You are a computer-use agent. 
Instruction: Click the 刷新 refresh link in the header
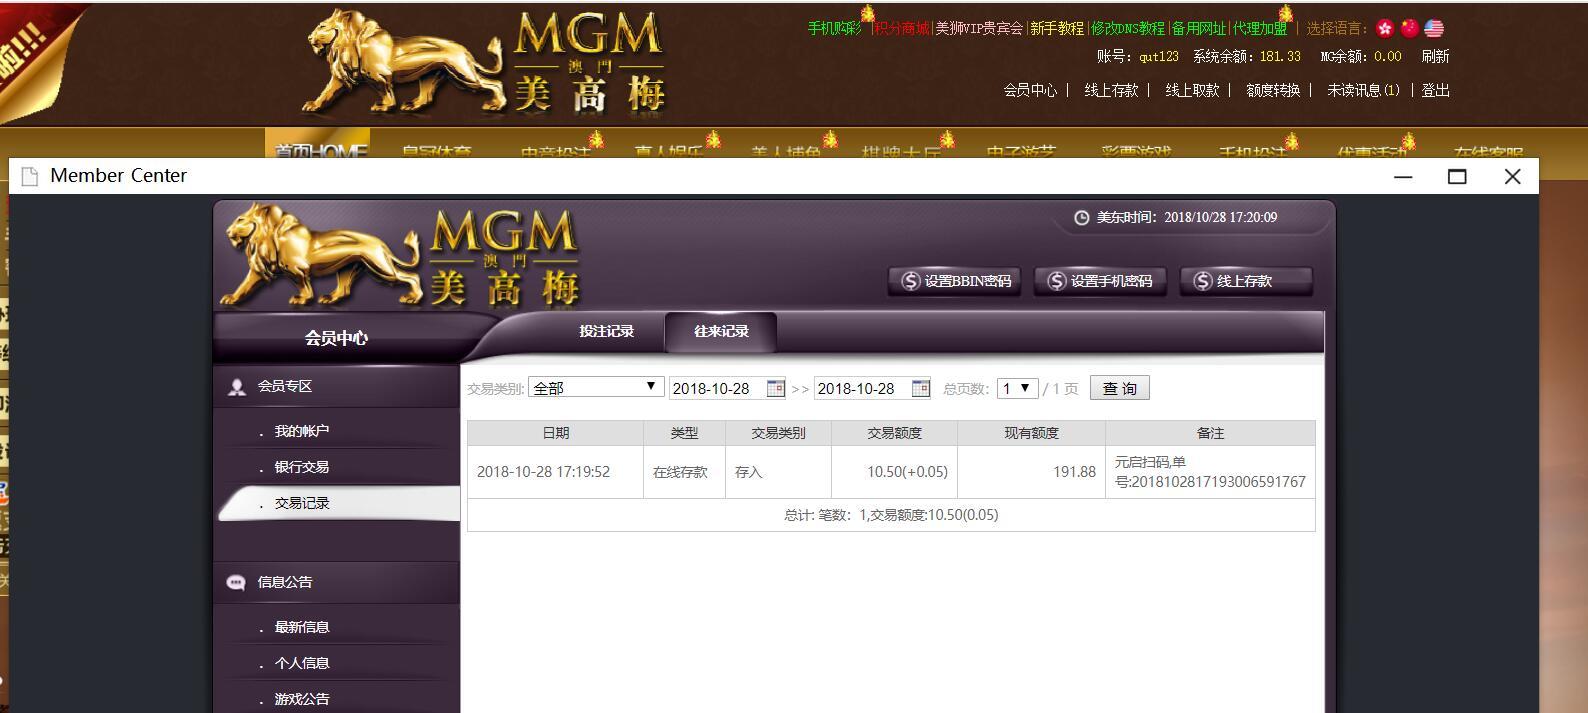[x=1435, y=57]
